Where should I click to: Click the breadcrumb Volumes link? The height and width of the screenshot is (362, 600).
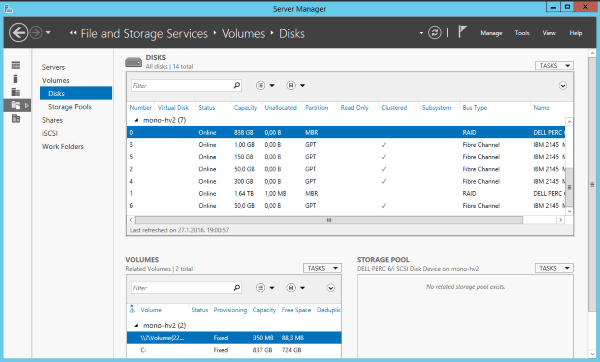[243, 34]
